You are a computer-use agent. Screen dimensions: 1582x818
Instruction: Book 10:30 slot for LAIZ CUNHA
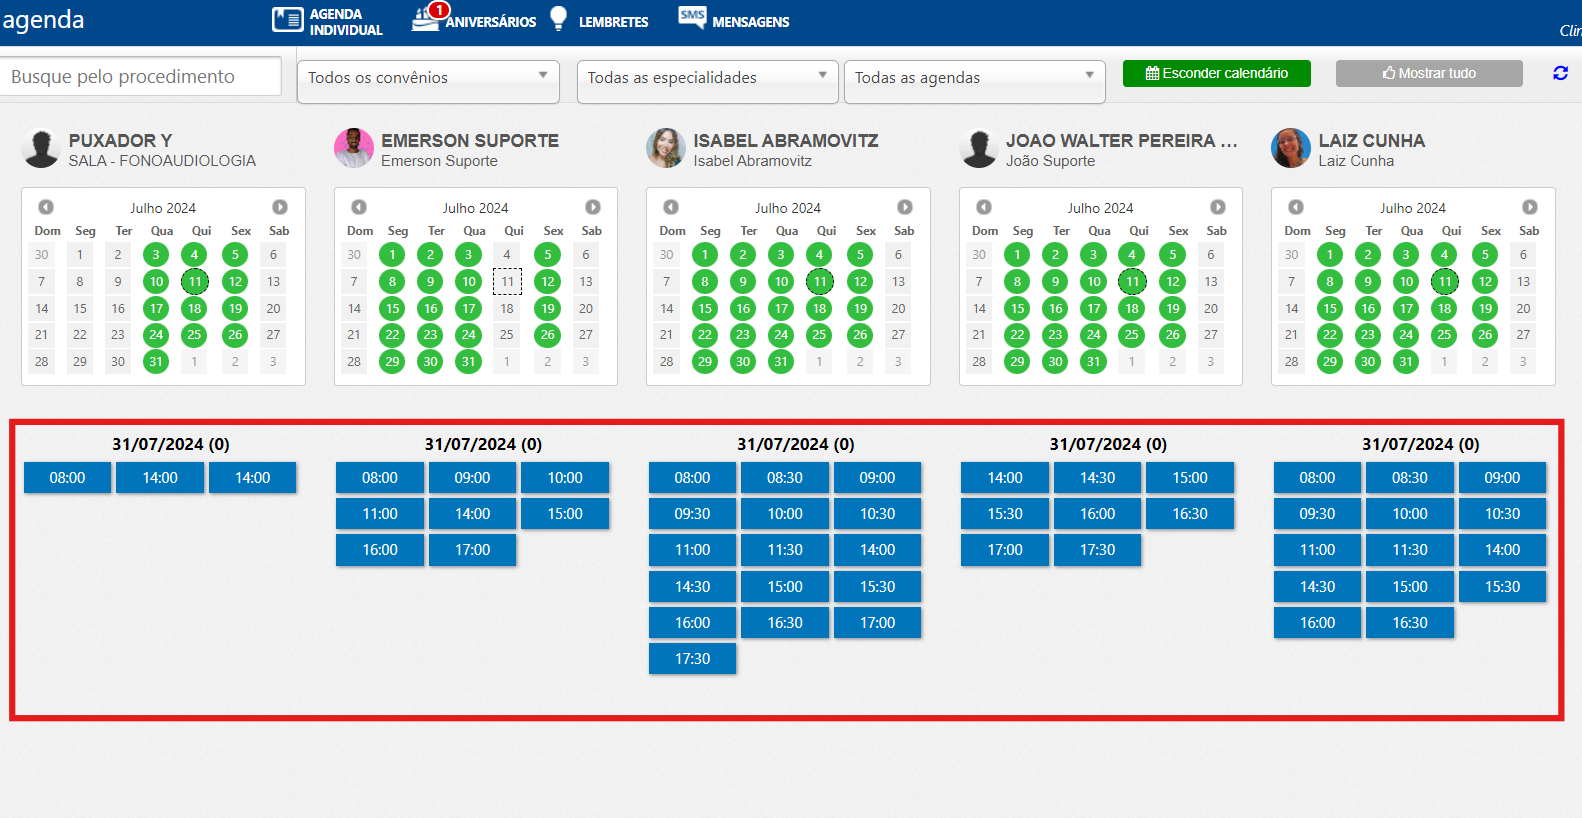(1503, 514)
